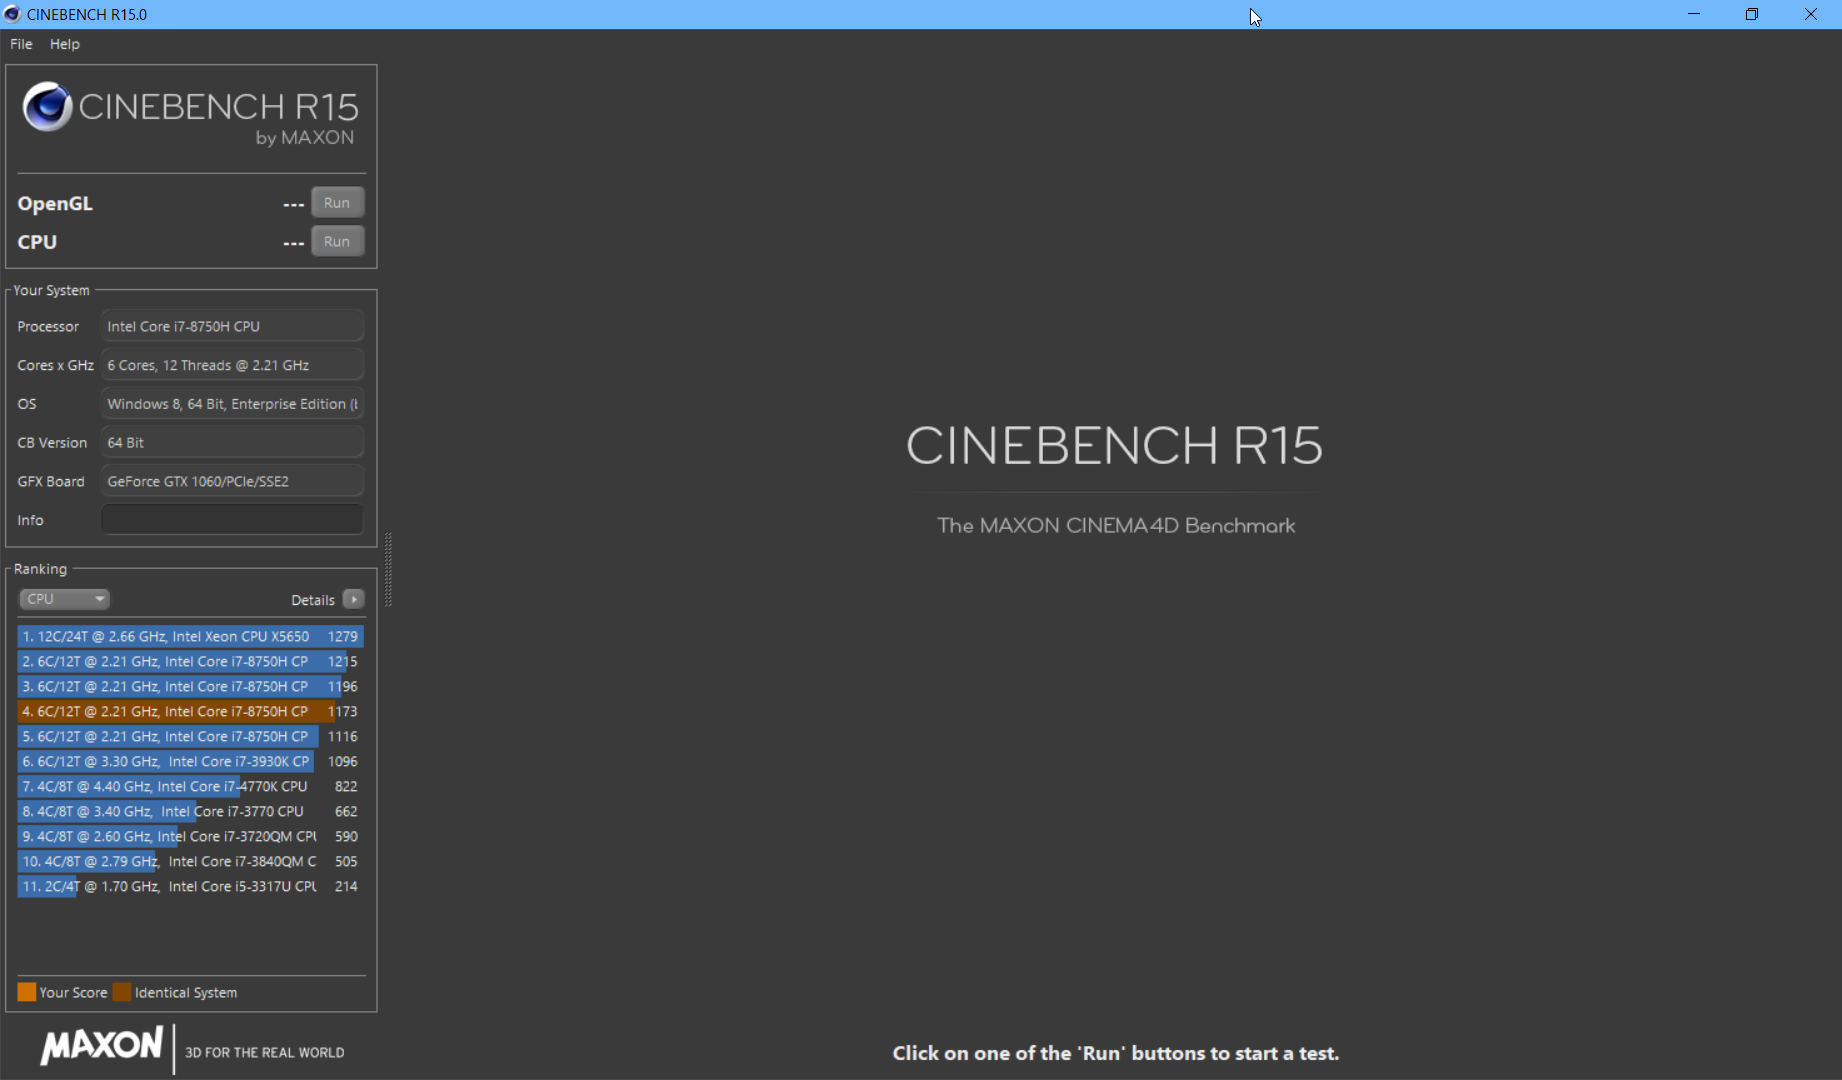Maximize or restore the Cinebench window
Image resolution: width=1842 pixels, height=1080 pixels.
pos(1752,14)
